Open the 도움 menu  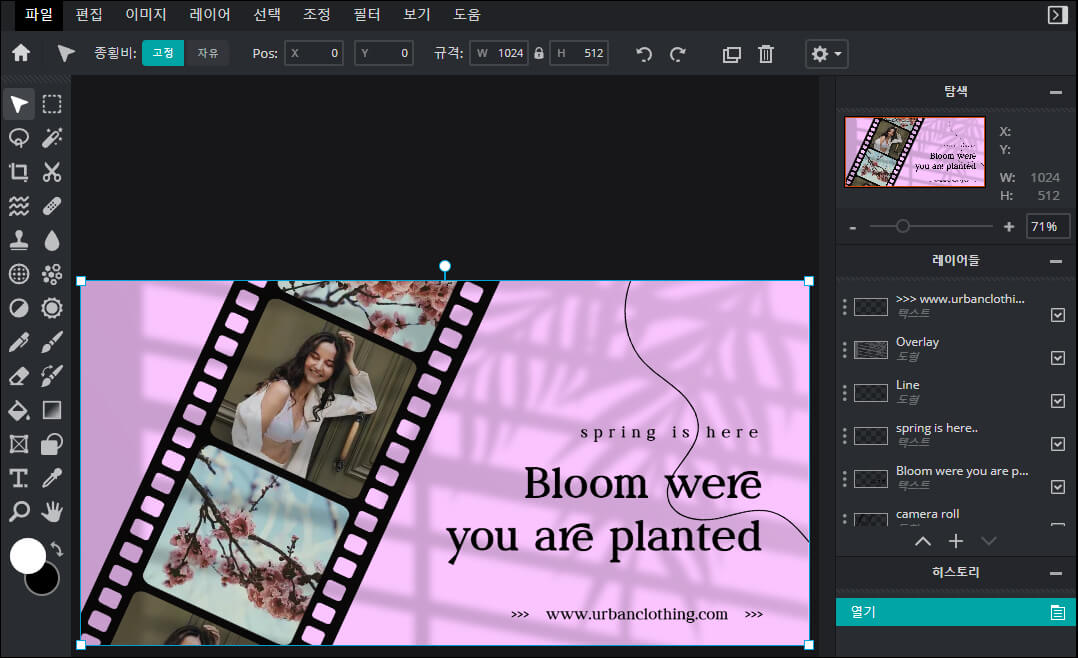[x=467, y=14]
